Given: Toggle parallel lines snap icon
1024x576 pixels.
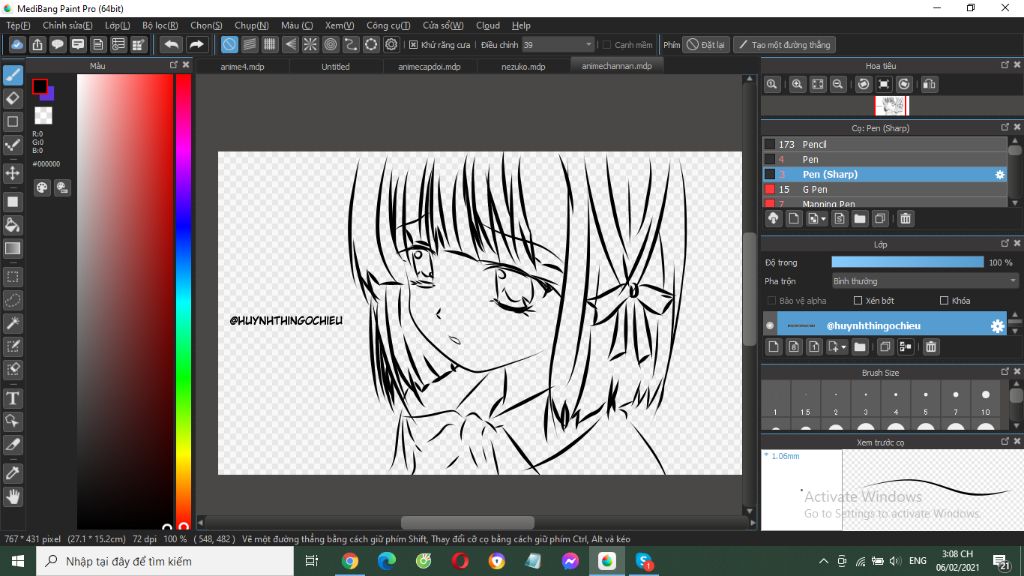Looking at the screenshot, I should click(x=249, y=44).
